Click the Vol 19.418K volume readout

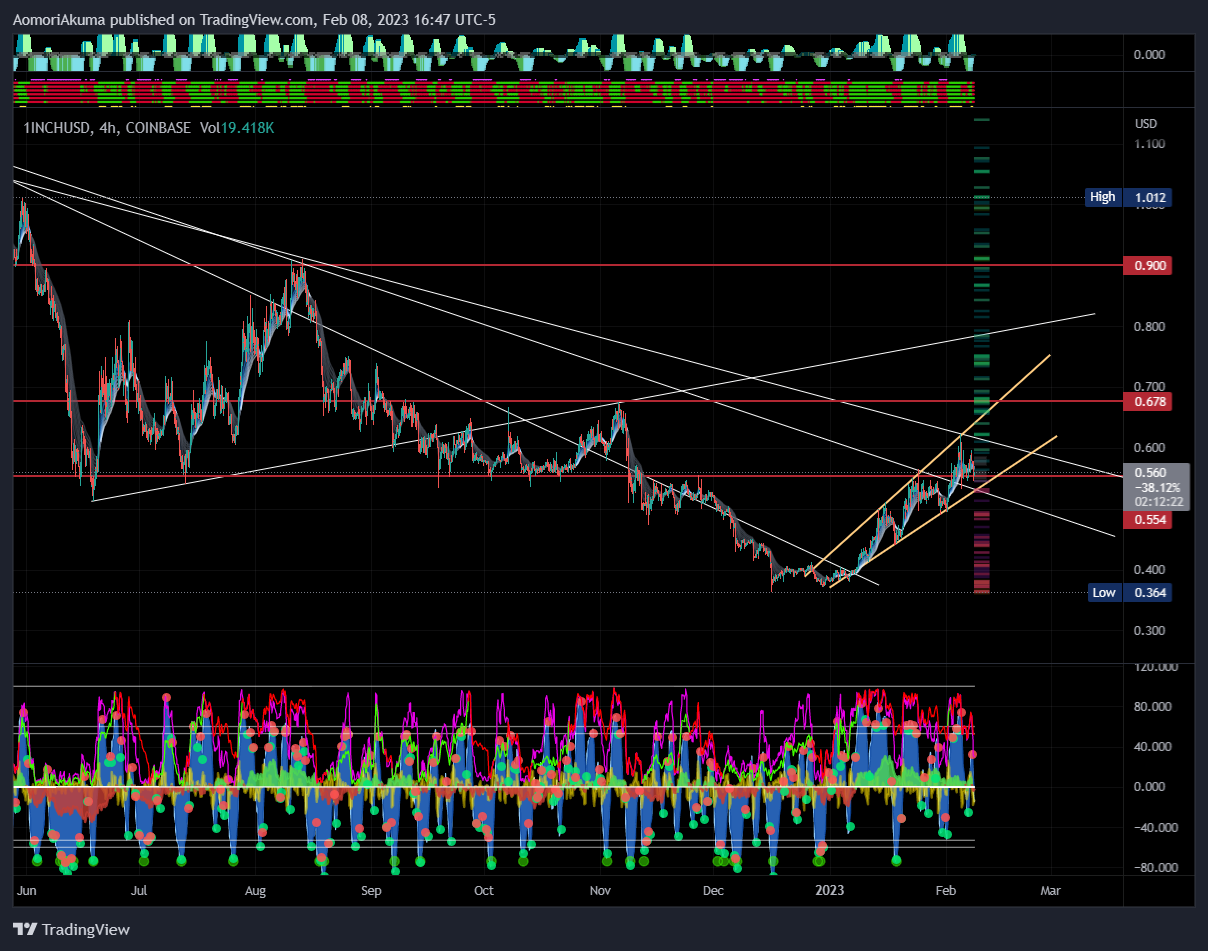click(237, 128)
